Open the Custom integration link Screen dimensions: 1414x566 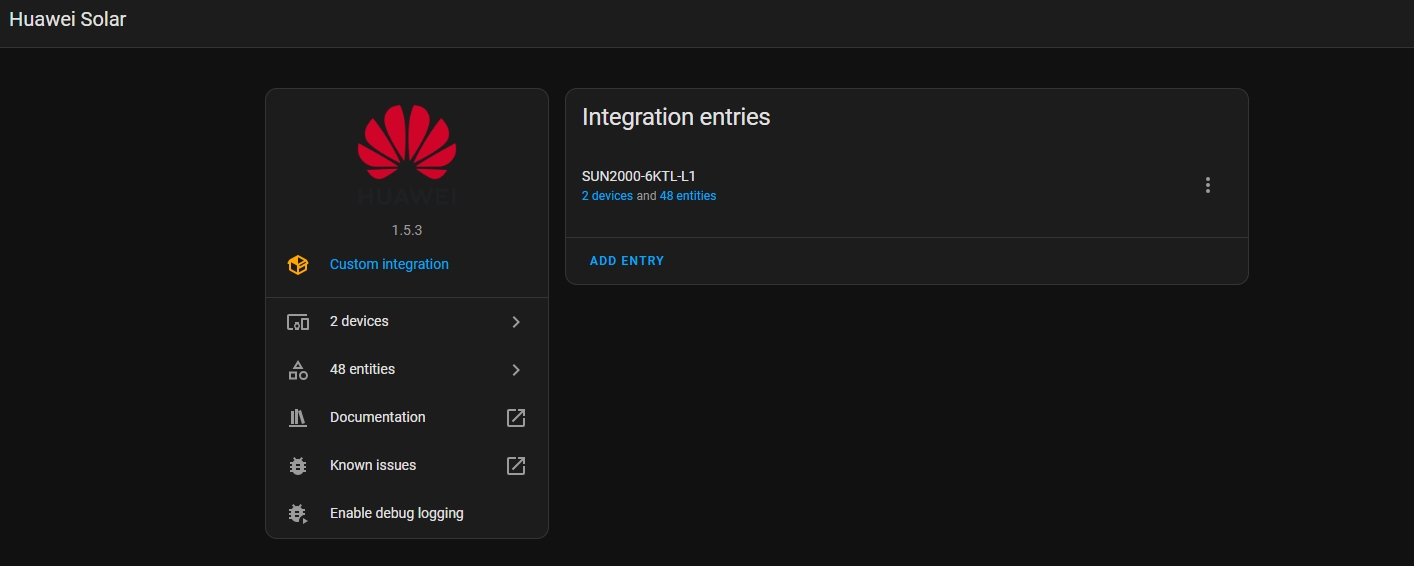tap(389, 265)
